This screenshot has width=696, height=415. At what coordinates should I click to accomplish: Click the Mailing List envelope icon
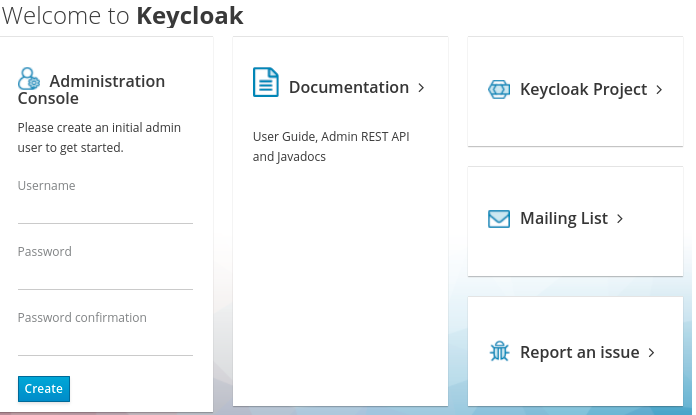(x=499, y=219)
